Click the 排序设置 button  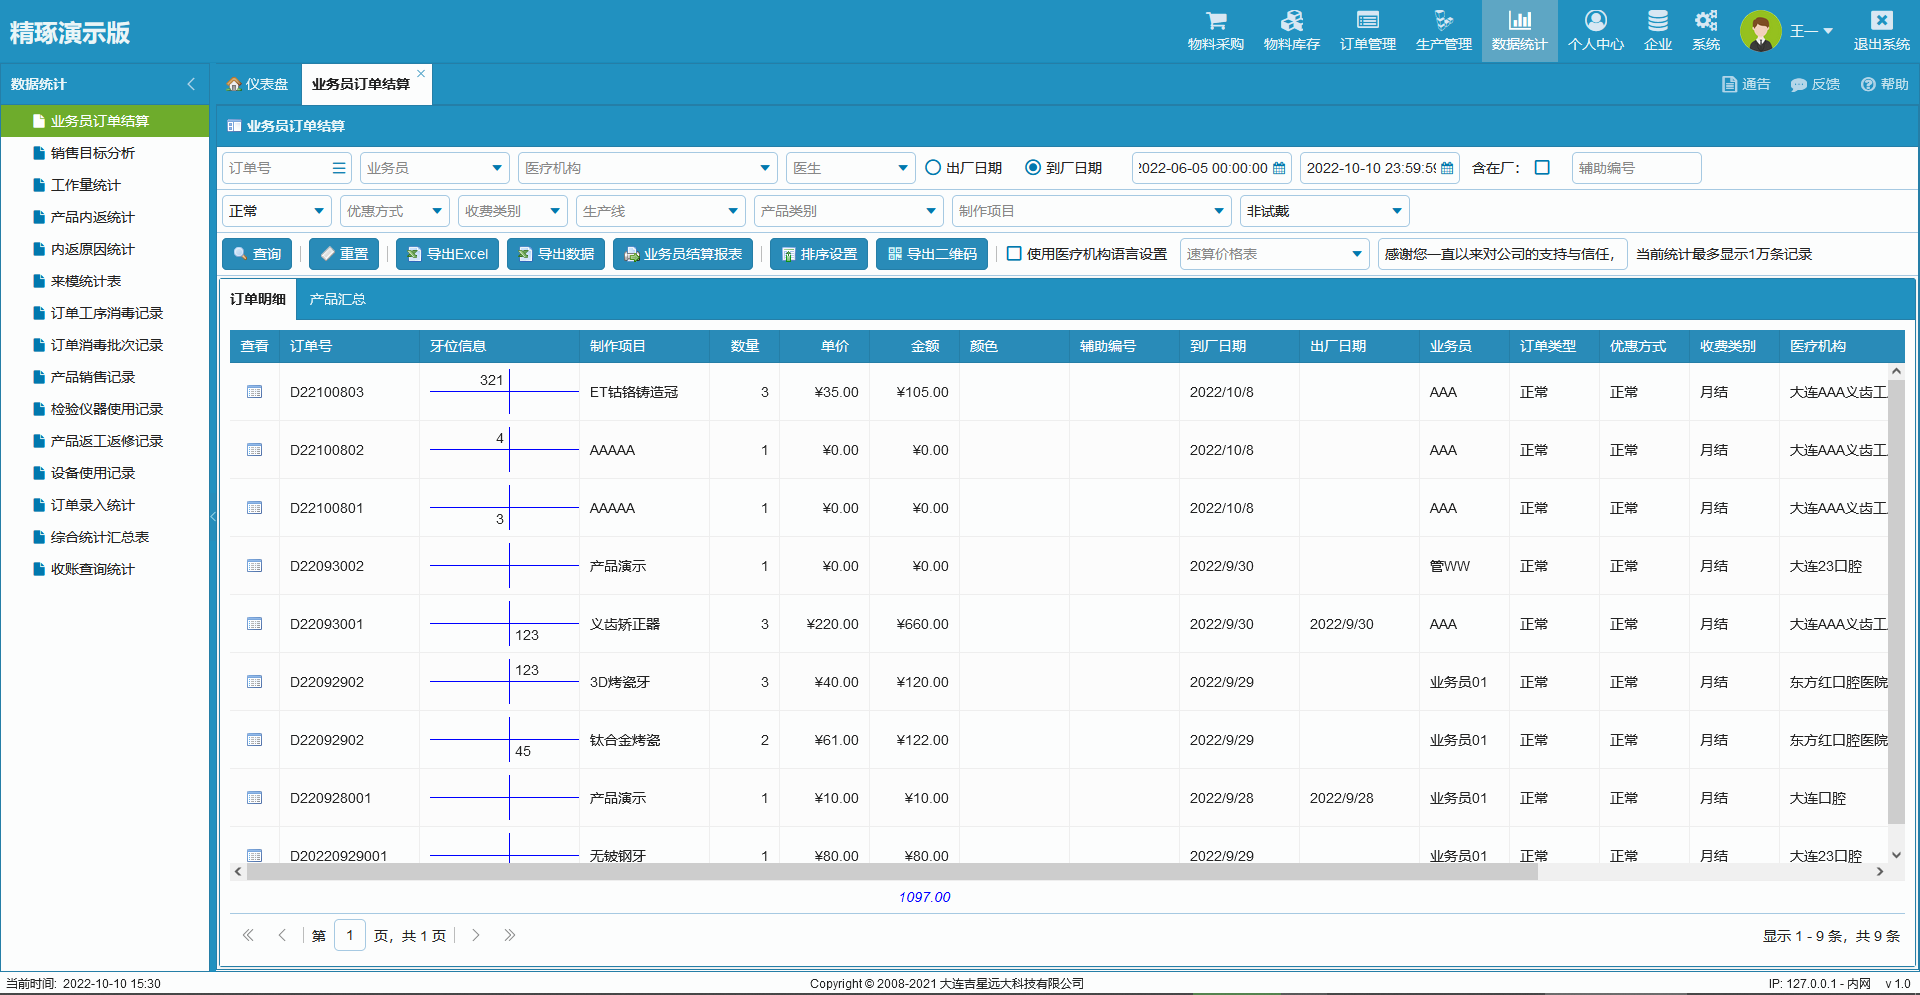coord(819,254)
